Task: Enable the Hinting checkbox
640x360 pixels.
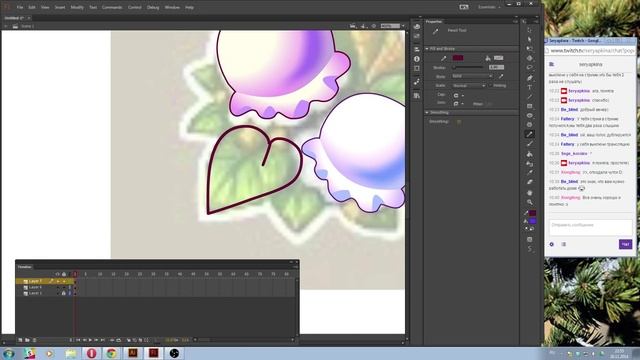Action: point(491,86)
